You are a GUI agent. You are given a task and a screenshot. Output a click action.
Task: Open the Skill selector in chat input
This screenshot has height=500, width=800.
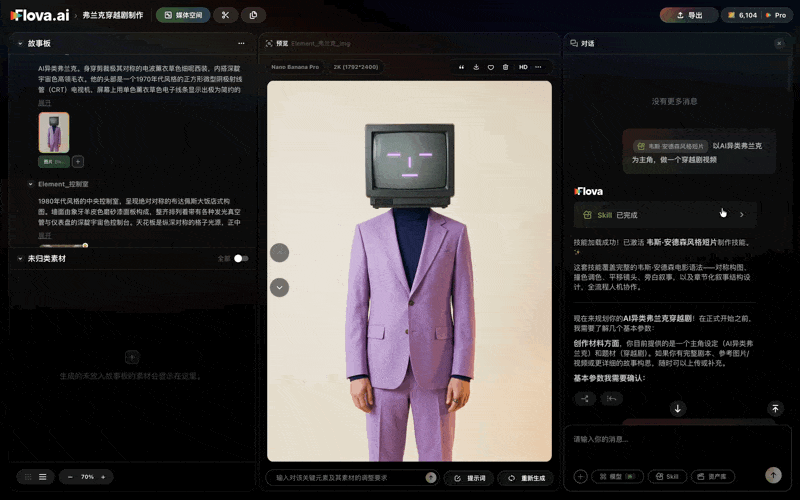667,477
